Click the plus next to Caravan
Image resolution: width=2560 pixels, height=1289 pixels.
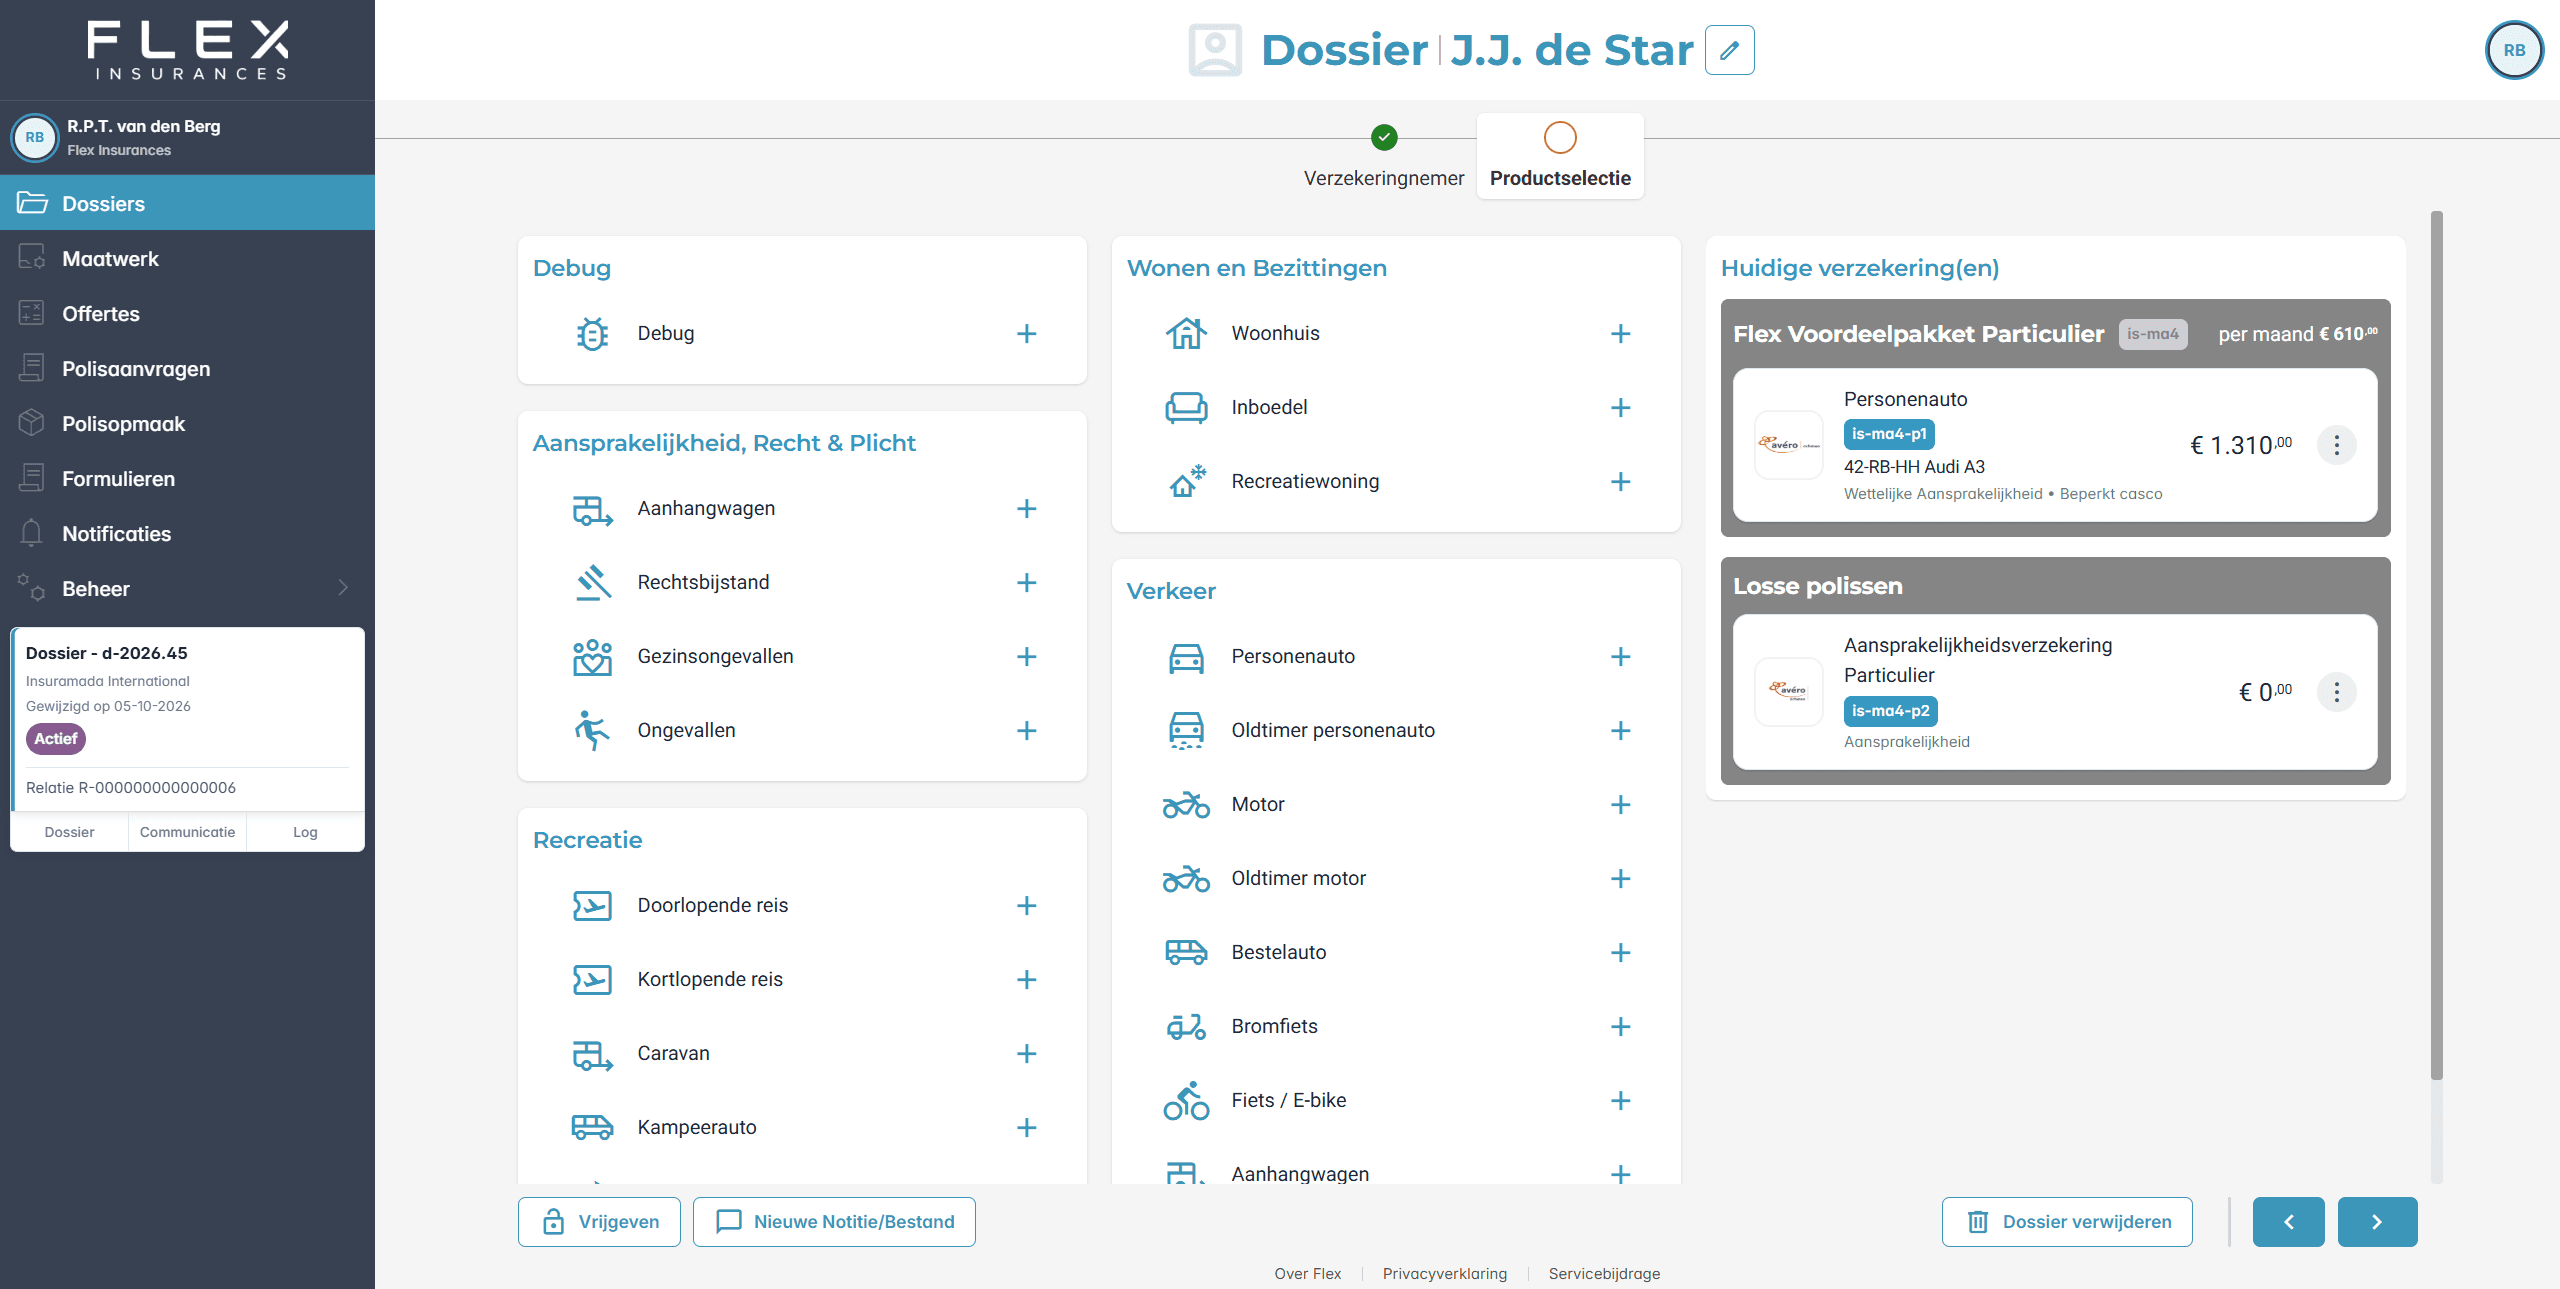tap(1026, 1053)
